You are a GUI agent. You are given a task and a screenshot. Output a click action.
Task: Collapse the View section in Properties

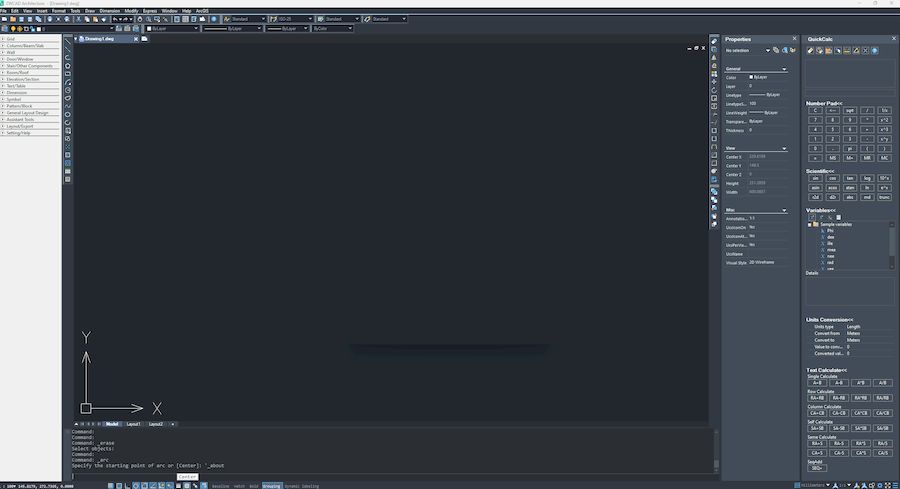(x=784, y=148)
